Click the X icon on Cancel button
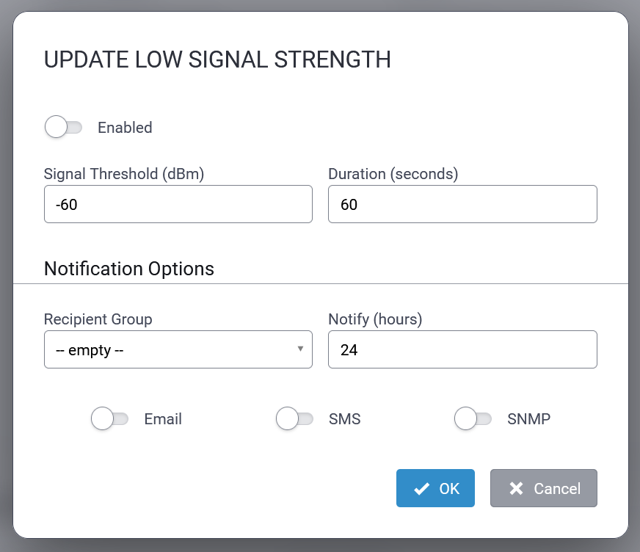 coord(516,489)
